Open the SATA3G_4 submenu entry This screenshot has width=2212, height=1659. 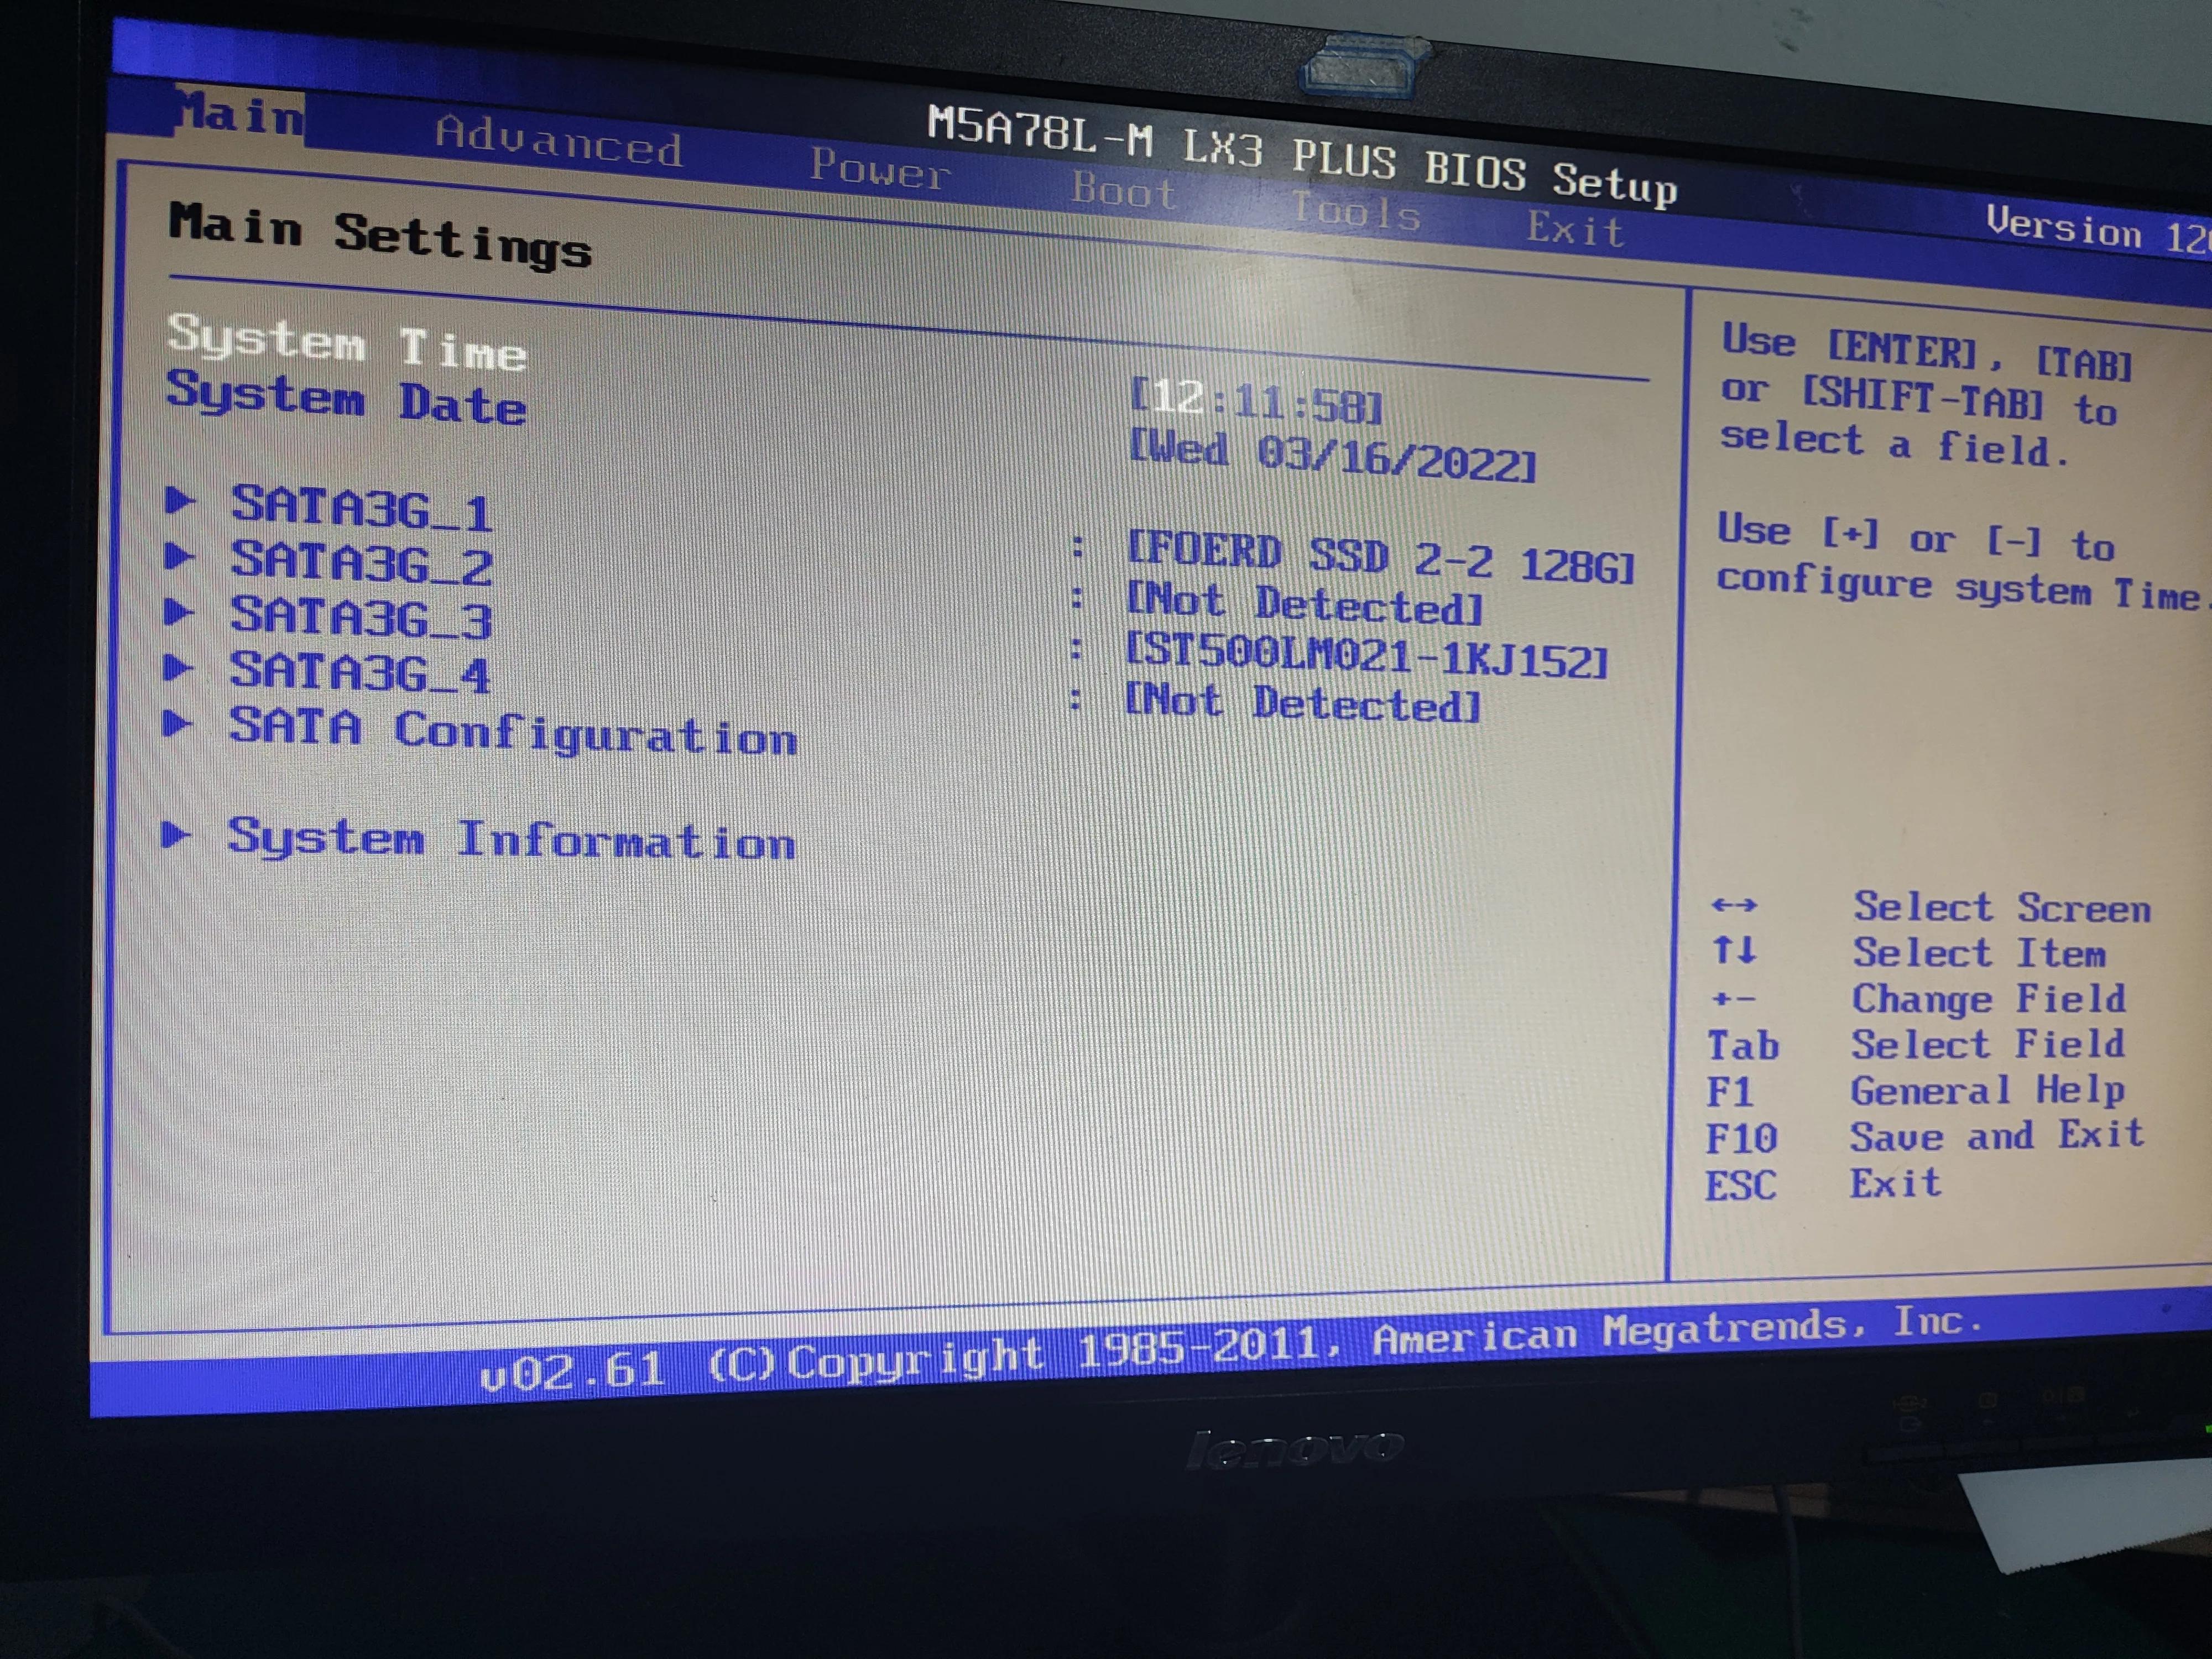(x=360, y=672)
